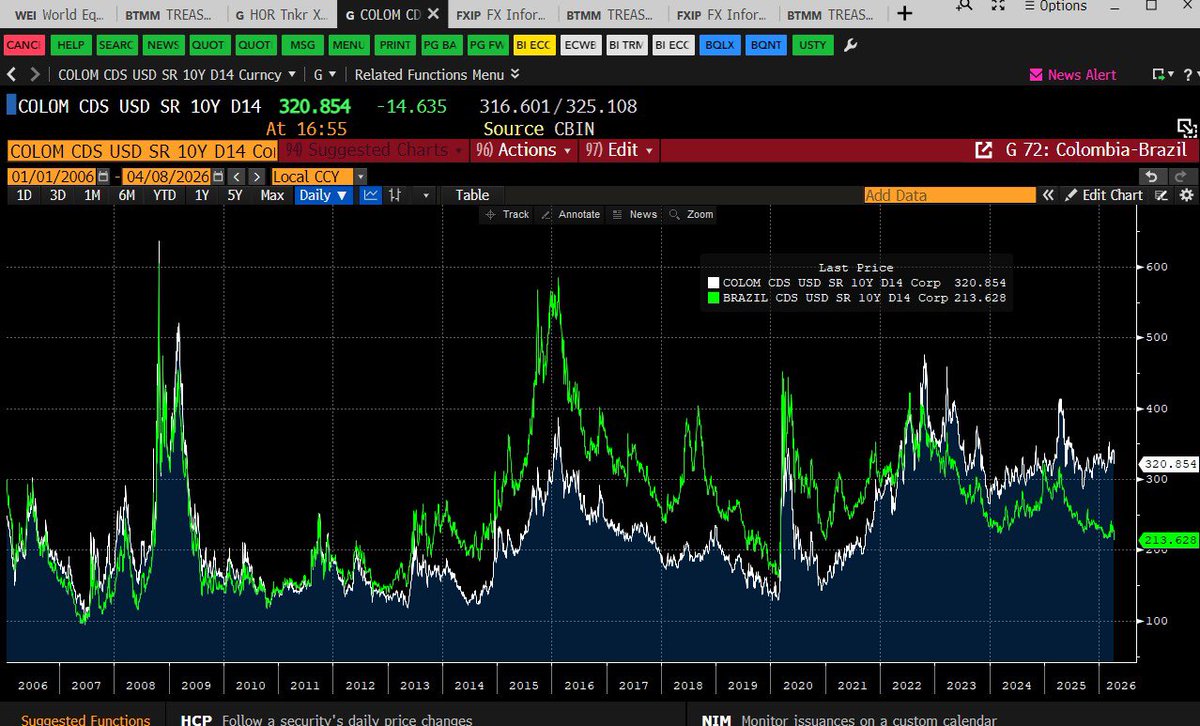Screen dimensions: 1200x726
Task: Activate the Annotate tool
Action: point(570,214)
